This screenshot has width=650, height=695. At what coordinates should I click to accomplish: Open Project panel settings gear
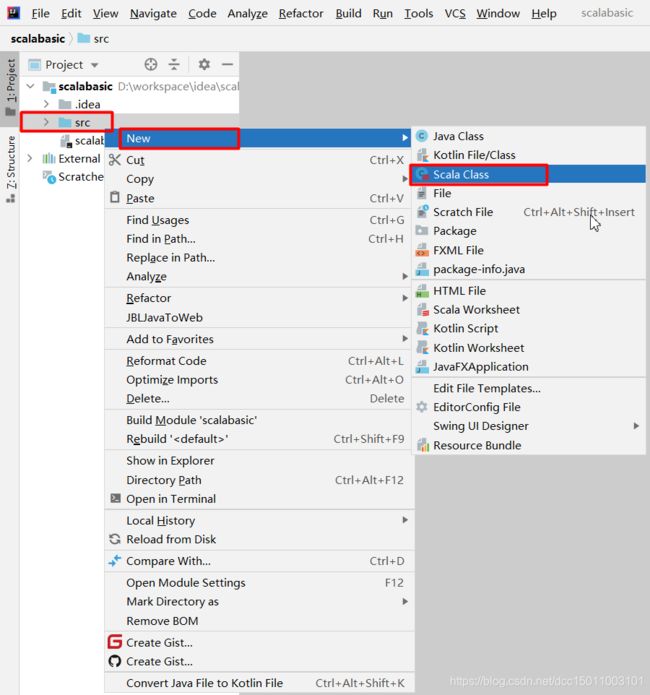tap(204, 65)
